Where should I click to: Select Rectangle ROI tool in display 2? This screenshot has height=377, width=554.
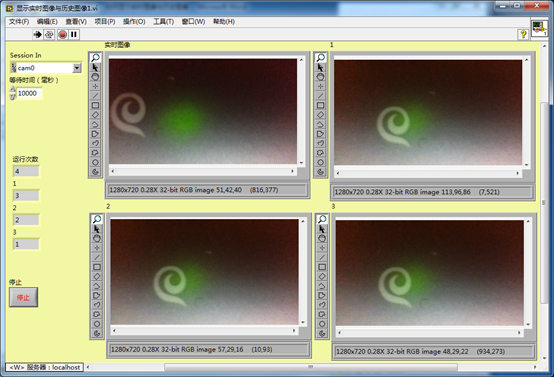(x=97, y=267)
